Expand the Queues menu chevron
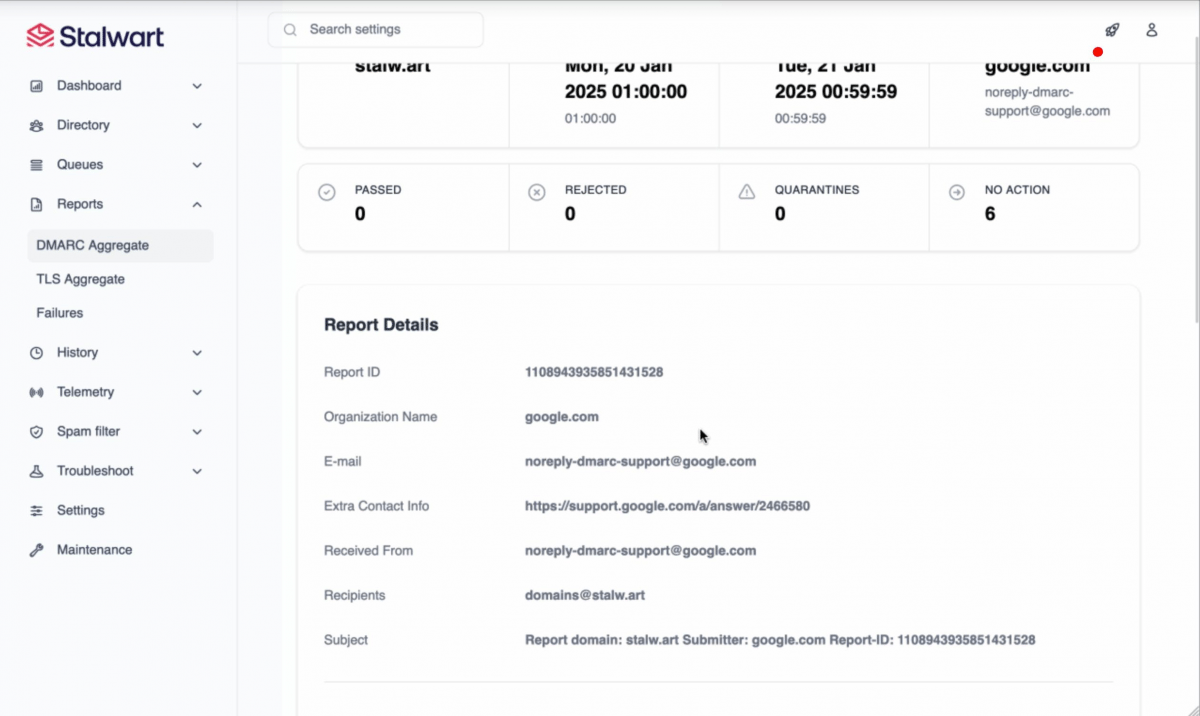The width and height of the screenshot is (1200, 716). click(x=197, y=165)
